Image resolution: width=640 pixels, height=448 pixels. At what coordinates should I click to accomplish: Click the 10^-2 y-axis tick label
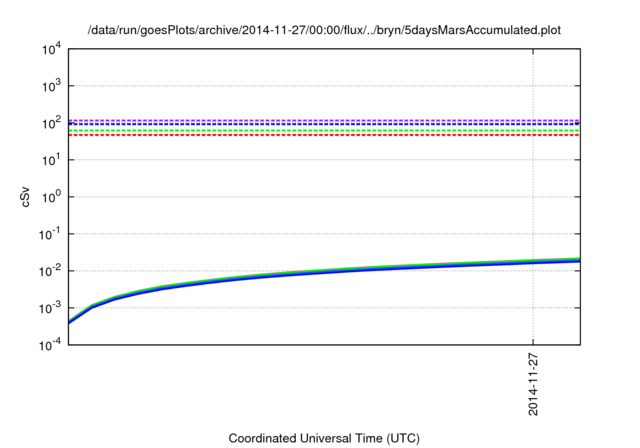point(50,271)
